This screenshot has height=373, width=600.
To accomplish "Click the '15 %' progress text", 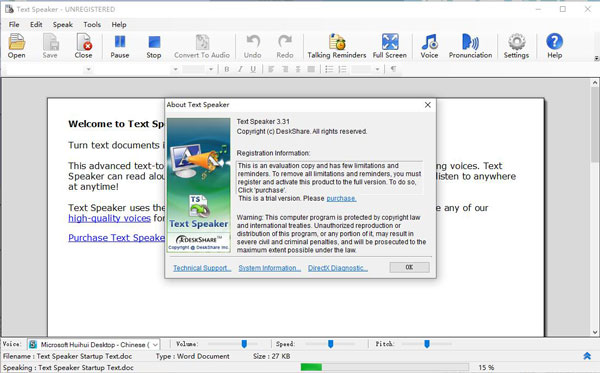I will pyautogui.click(x=486, y=367).
